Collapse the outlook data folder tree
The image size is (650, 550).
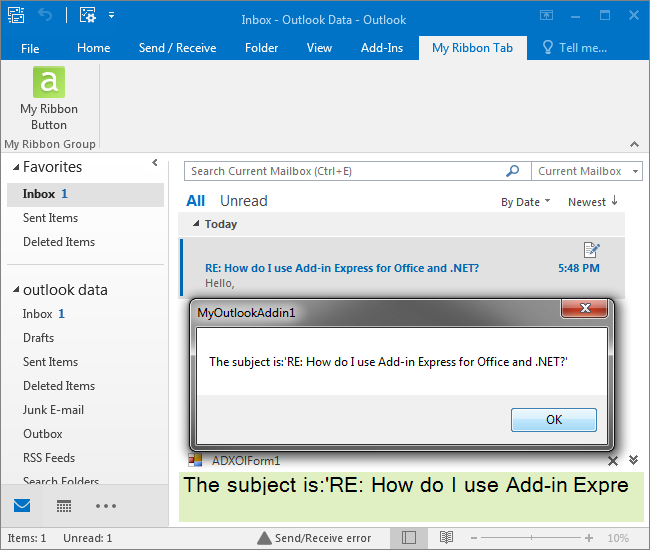click(16, 290)
